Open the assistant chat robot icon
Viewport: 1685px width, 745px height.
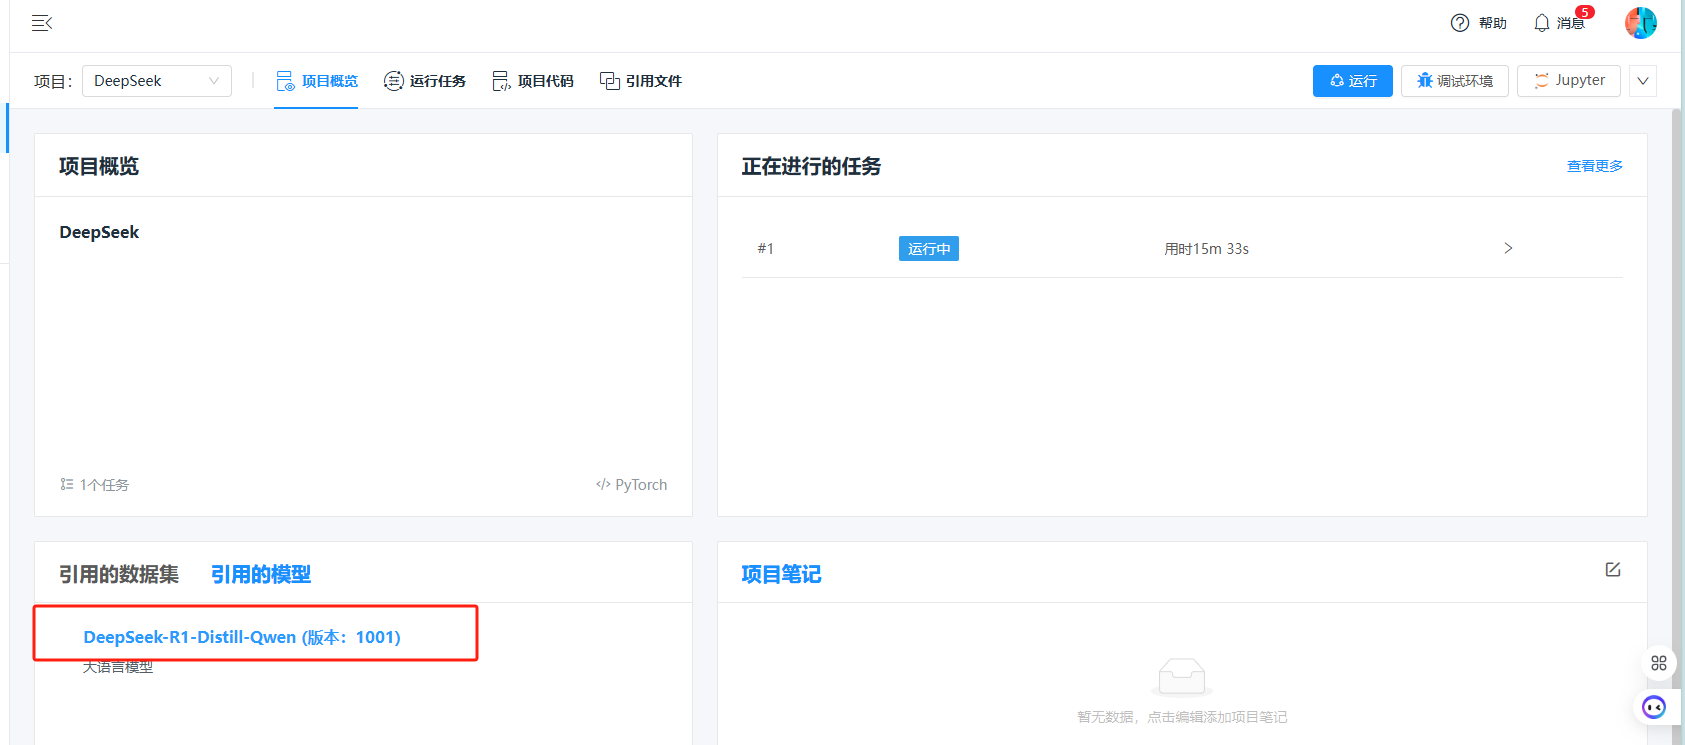pyautogui.click(x=1654, y=708)
